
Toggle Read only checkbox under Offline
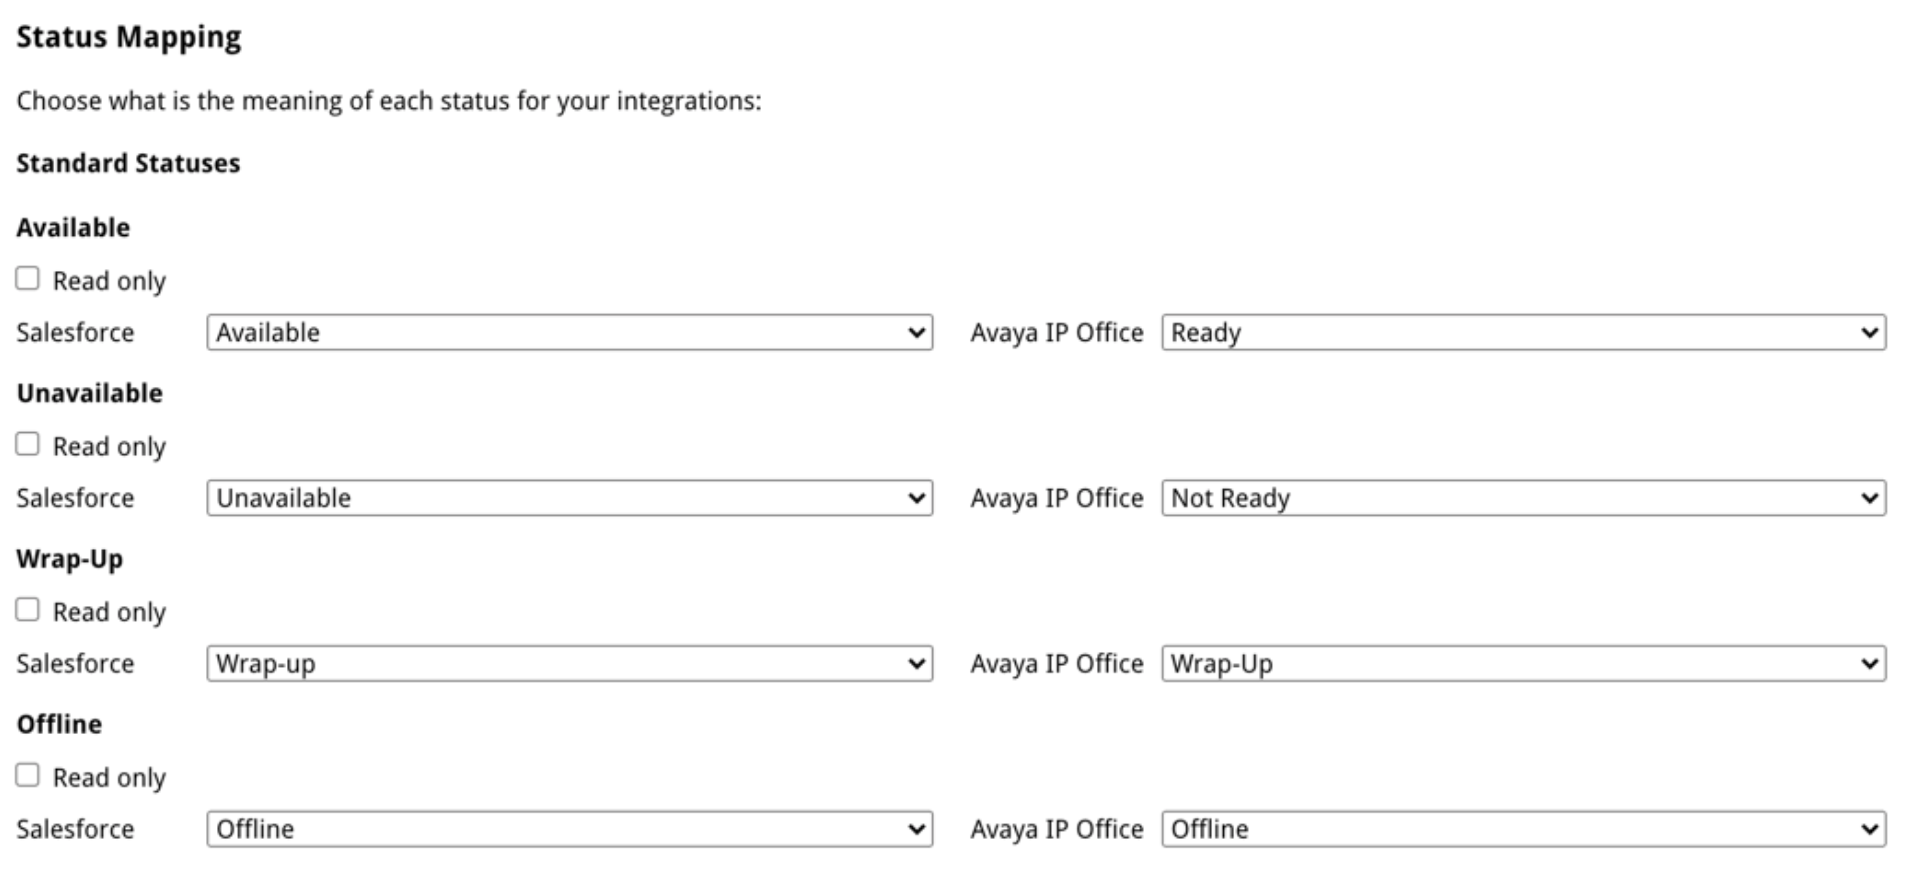click(x=28, y=775)
